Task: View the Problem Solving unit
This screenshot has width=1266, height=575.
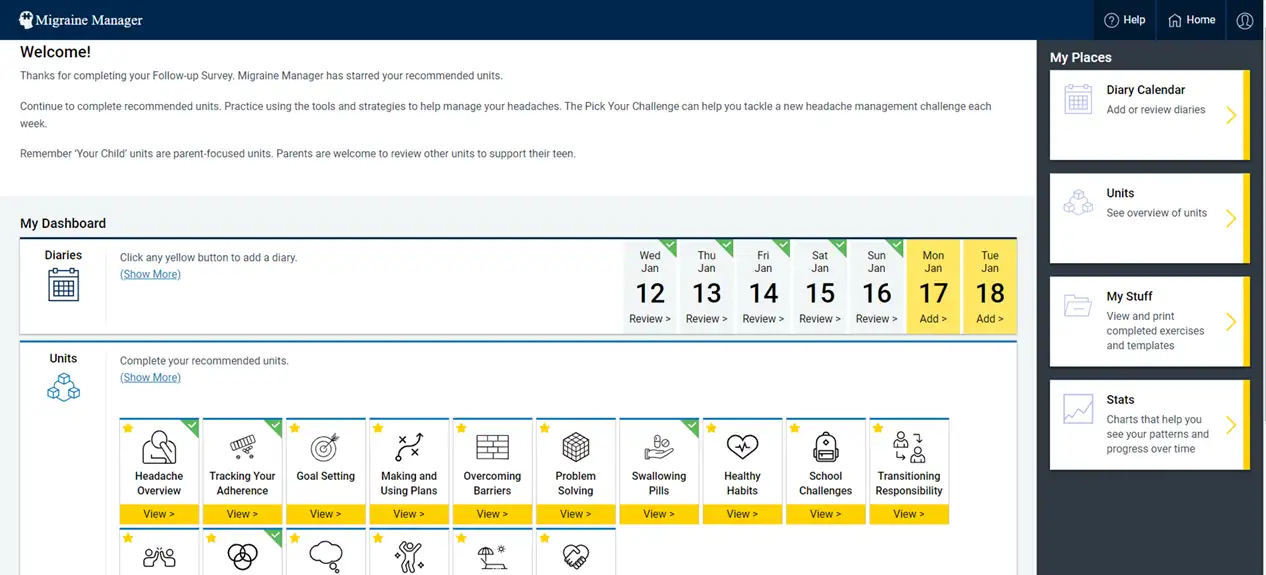Action: pos(575,514)
